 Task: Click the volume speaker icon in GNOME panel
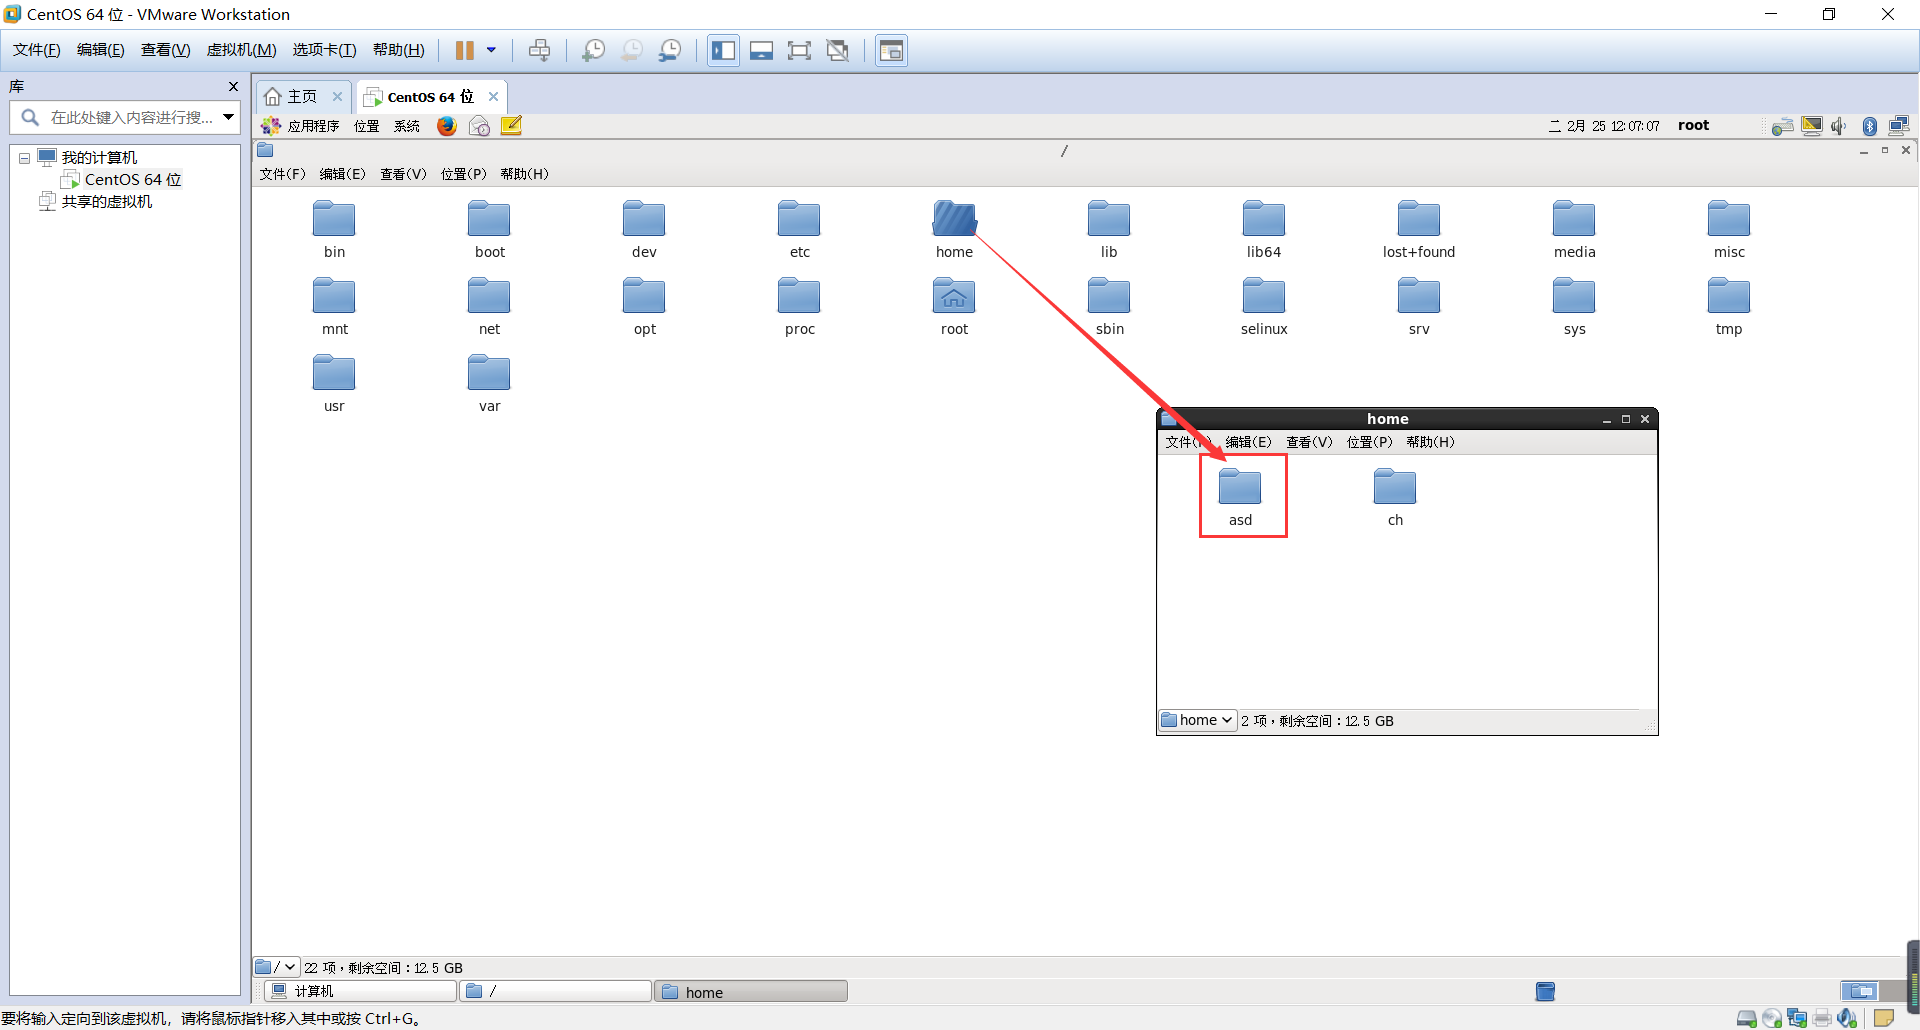pyautogui.click(x=1839, y=126)
